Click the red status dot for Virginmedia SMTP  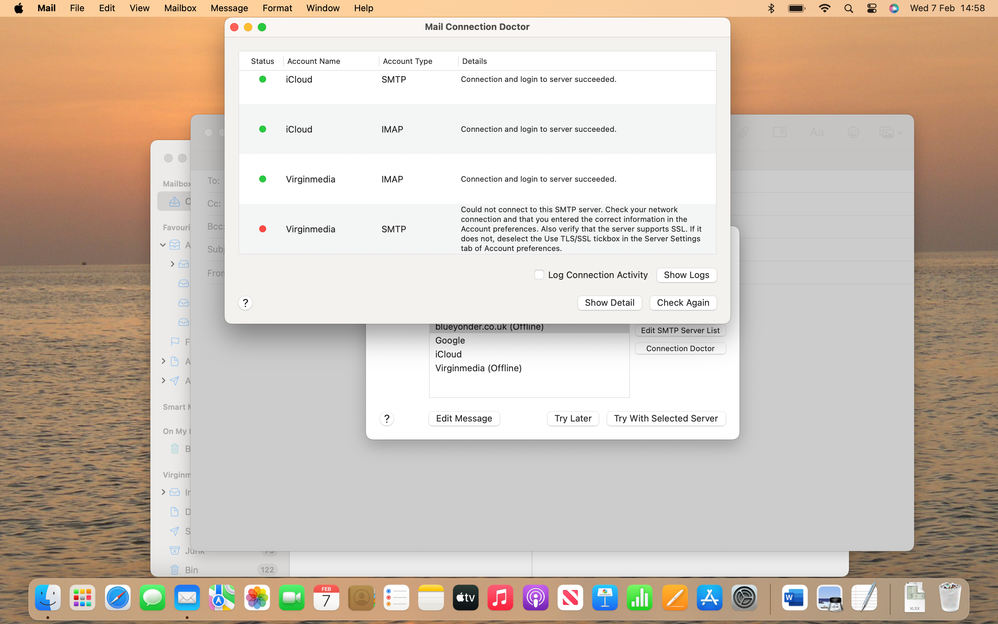point(262,229)
